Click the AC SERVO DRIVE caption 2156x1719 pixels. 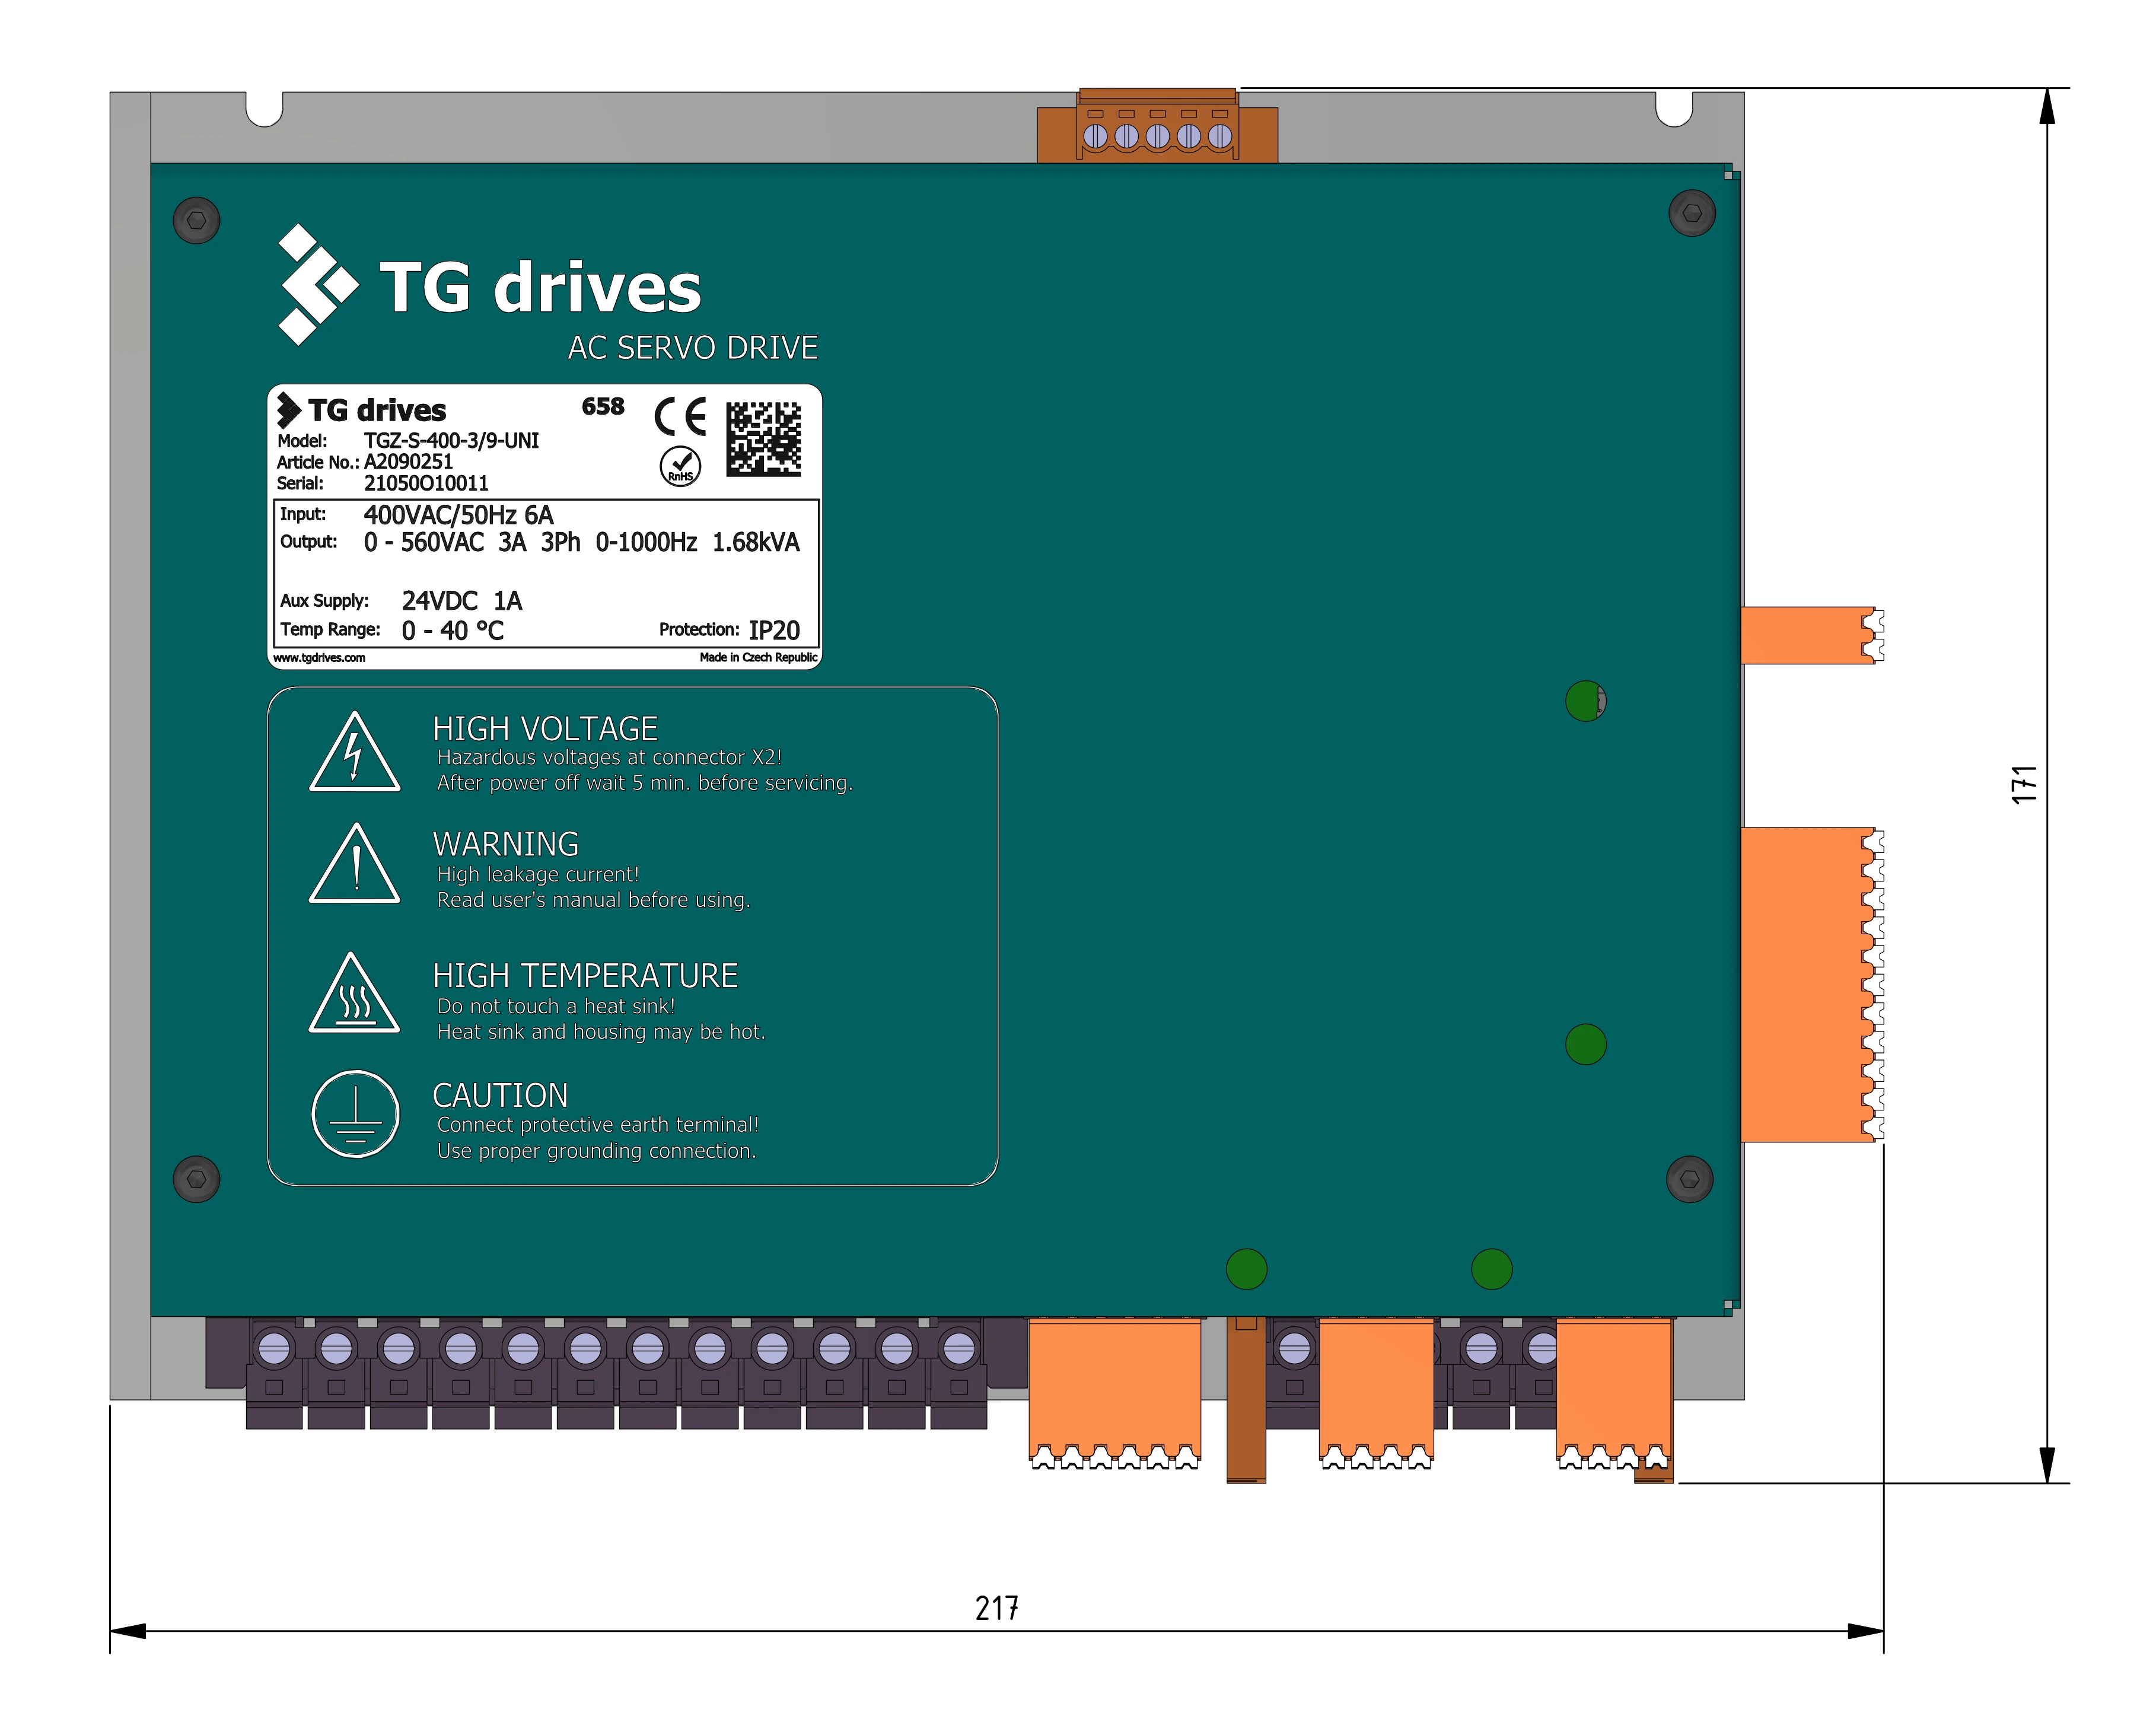coord(693,347)
